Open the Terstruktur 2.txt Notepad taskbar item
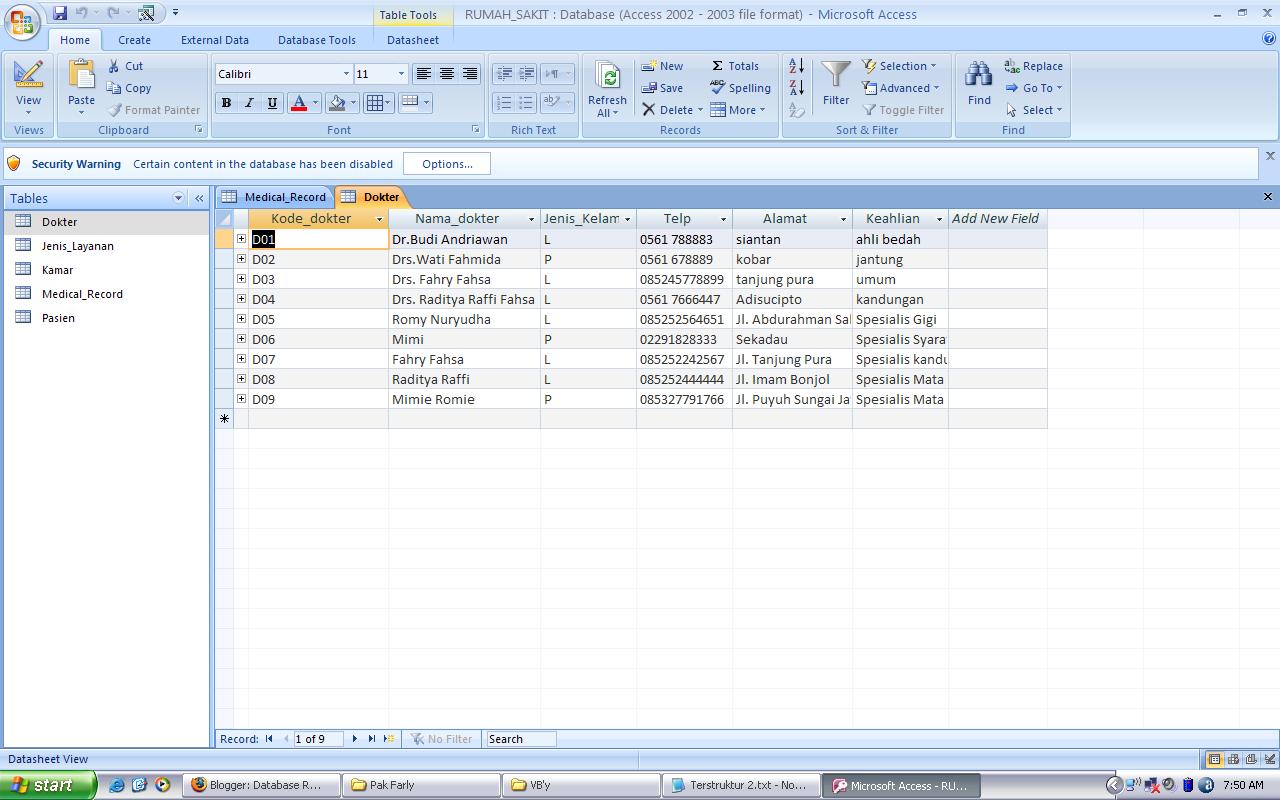Viewport: 1280px width, 800px height. click(x=740, y=785)
